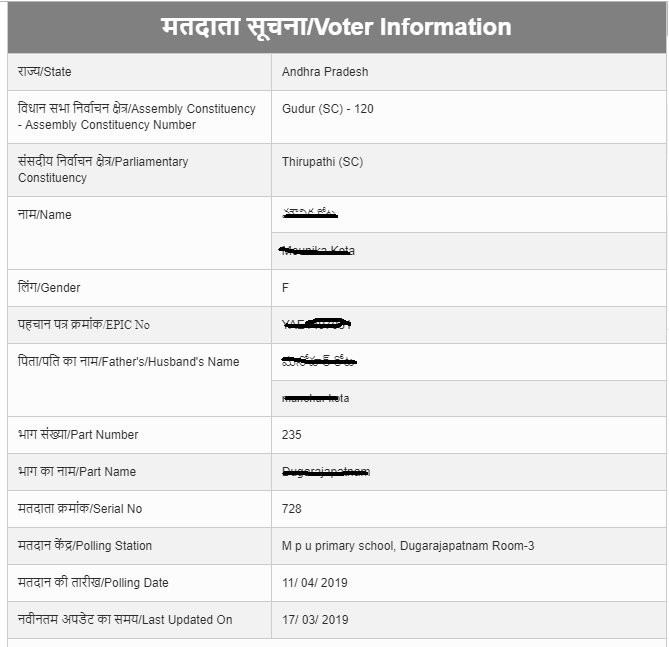The image size is (669, 647).
Task: Select the gender value F
Action: tap(285, 288)
